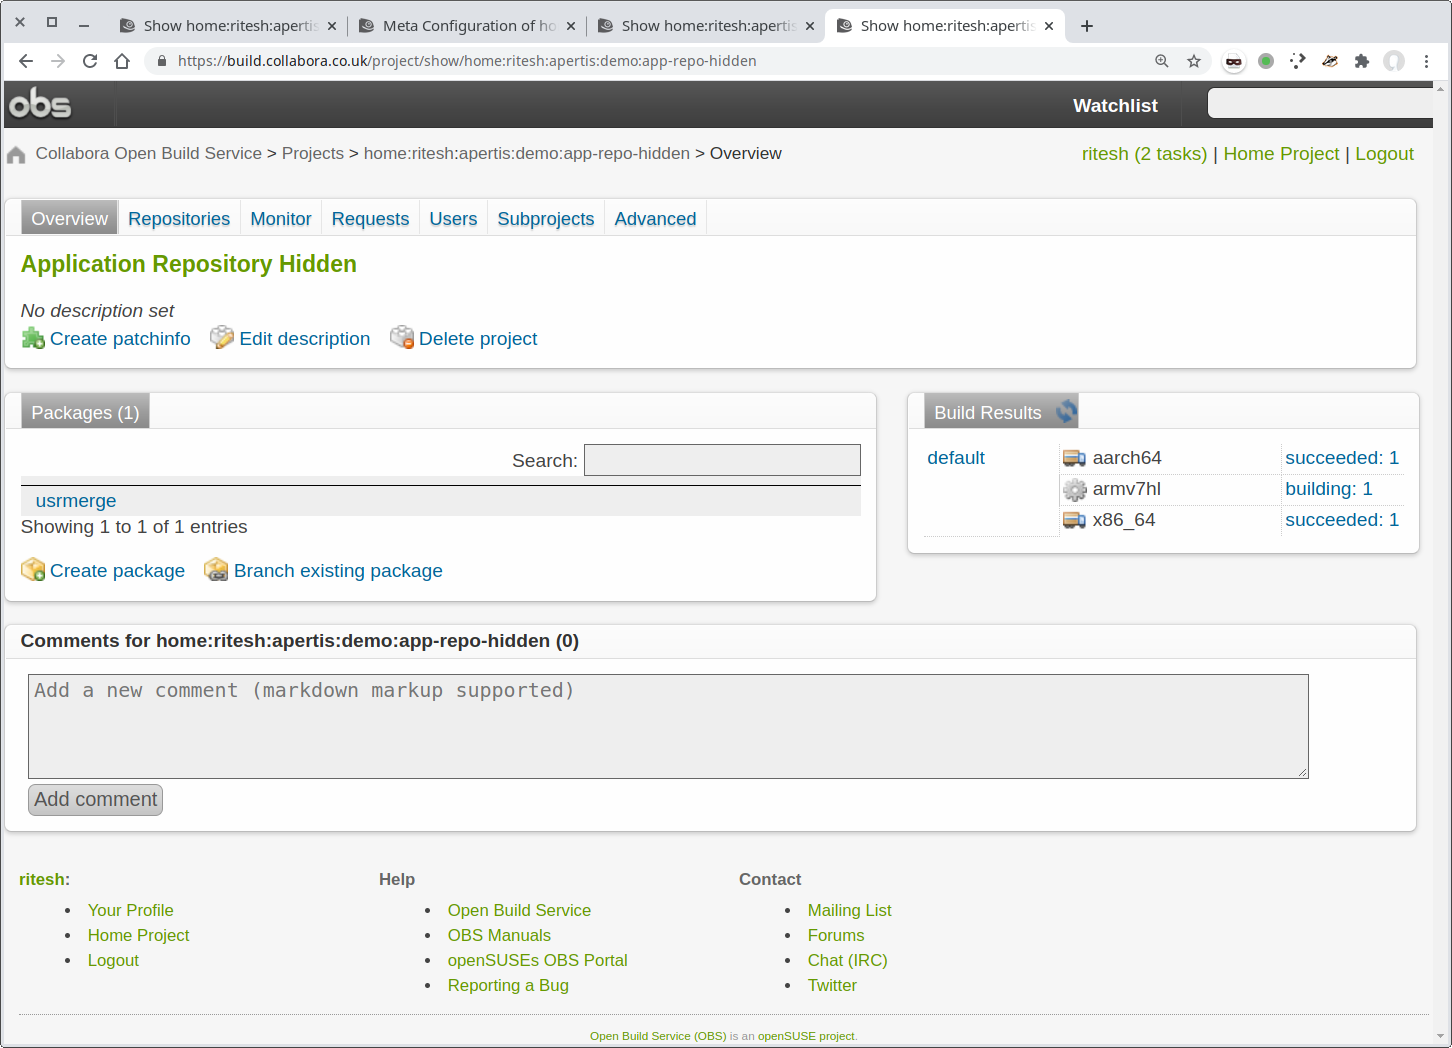The height and width of the screenshot is (1048, 1452).
Task: Reload the page with the browser refresh button
Action: (90, 61)
